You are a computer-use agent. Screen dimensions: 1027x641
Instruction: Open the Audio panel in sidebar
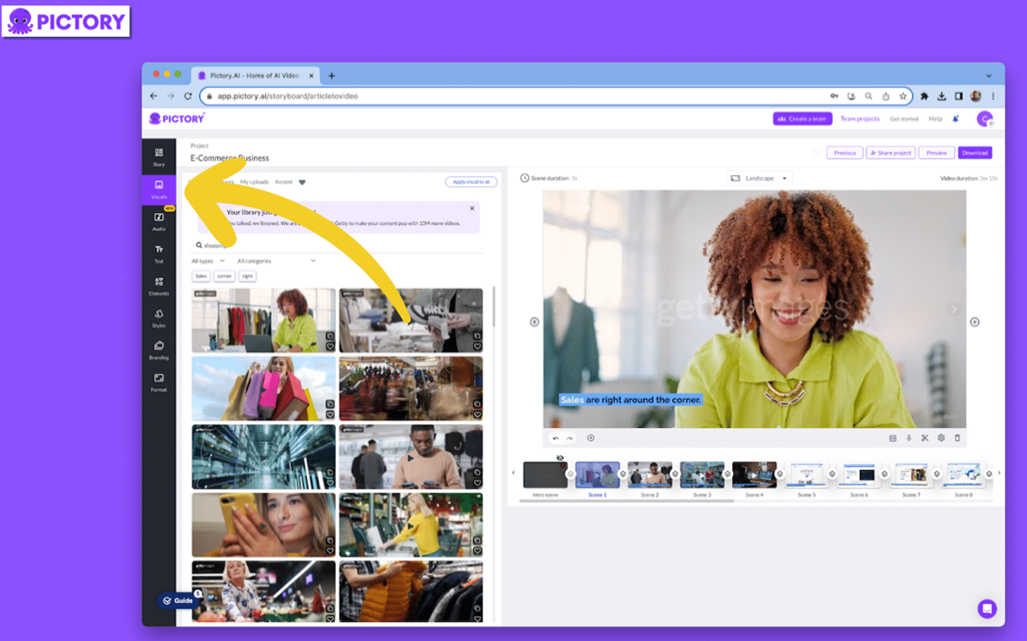[x=159, y=220]
